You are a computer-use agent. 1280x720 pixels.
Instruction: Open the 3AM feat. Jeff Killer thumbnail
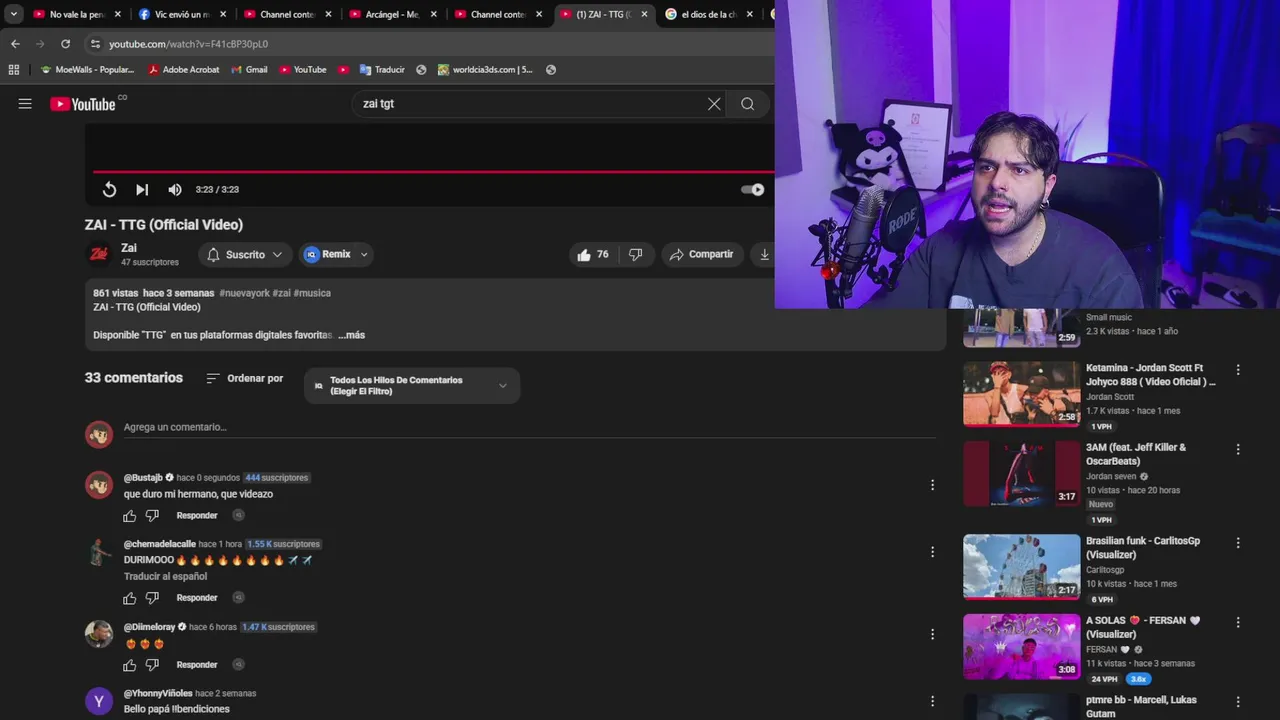point(1021,474)
